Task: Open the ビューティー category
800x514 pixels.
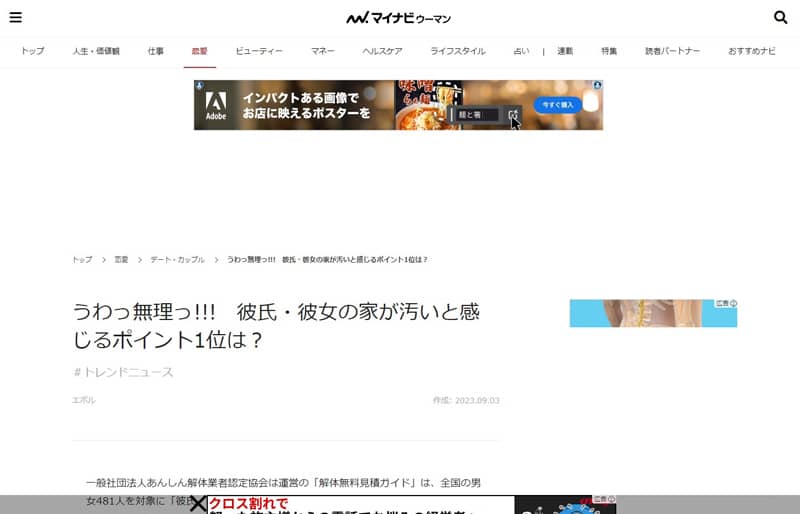Action: (259, 51)
